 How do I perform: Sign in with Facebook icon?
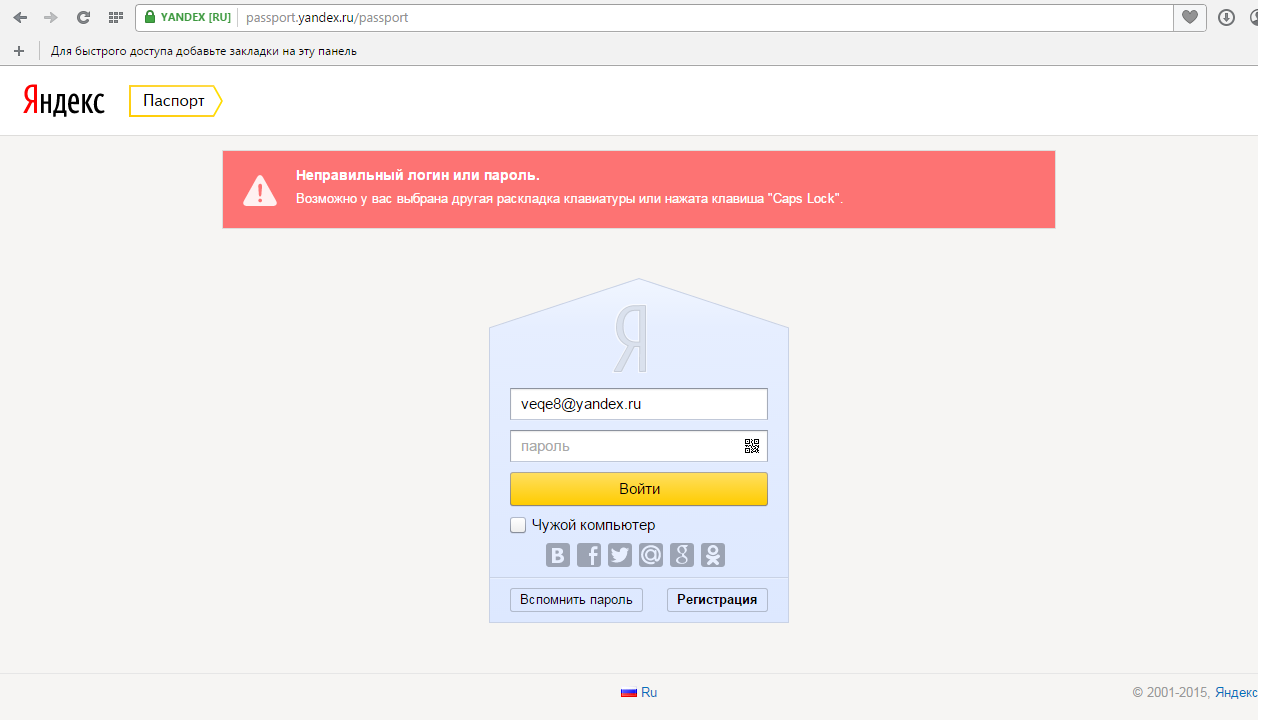pos(589,555)
